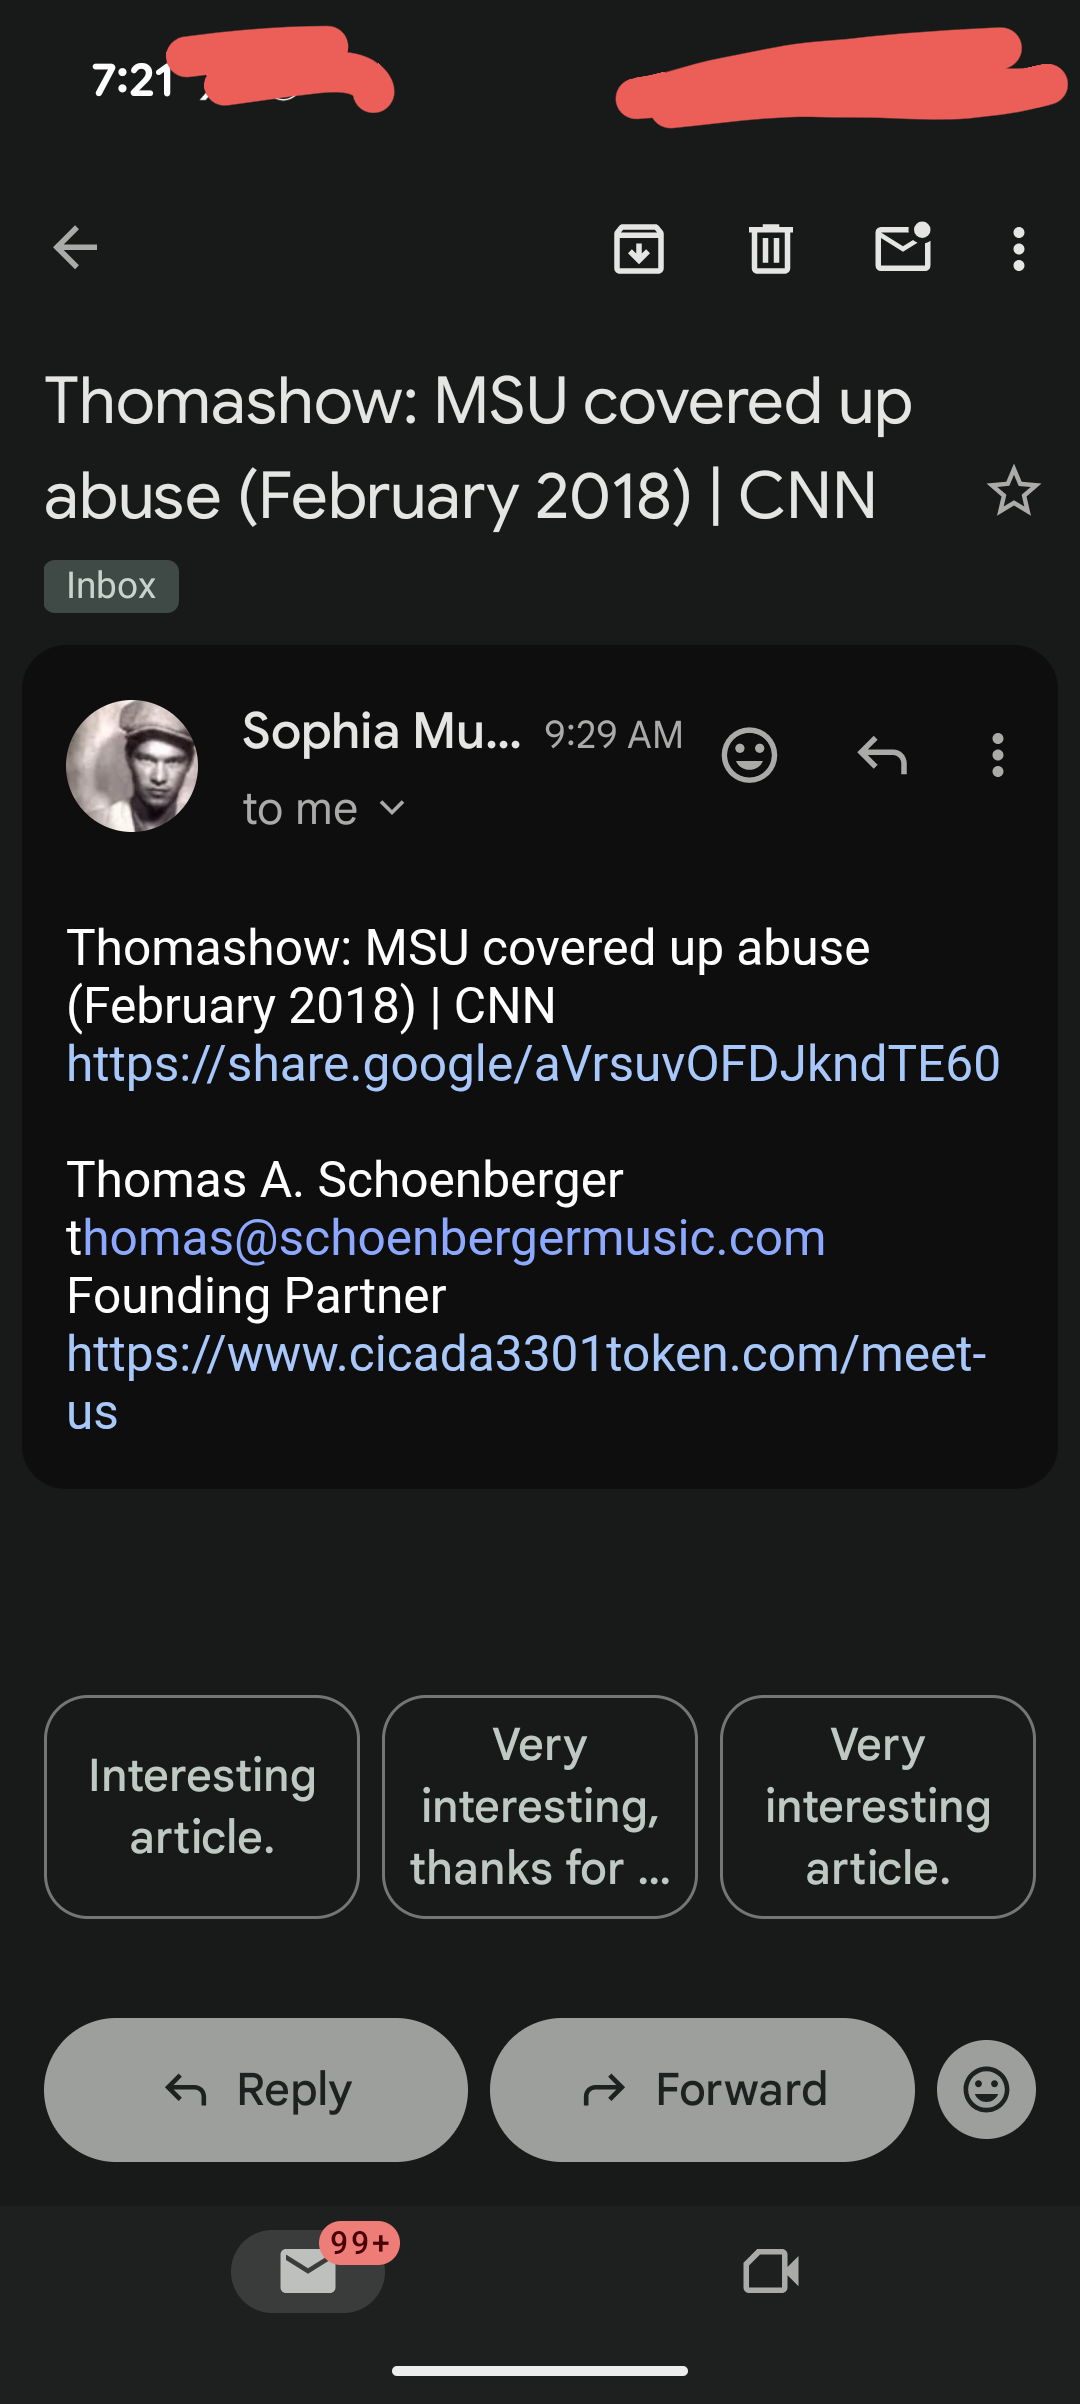Tap the reply arrow in message header
Image resolution: width=1080 pixels, height=2404 pixels.
[882, 755]
